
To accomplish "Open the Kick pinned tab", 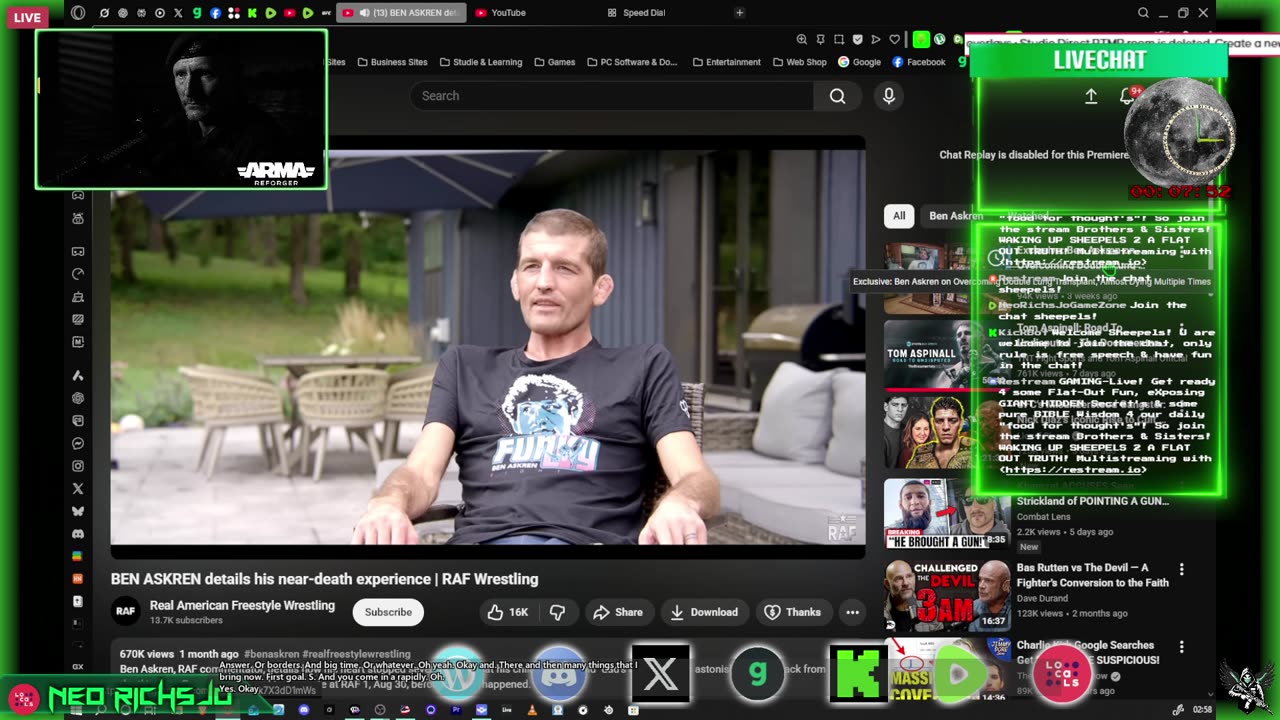I will (252, 13).
